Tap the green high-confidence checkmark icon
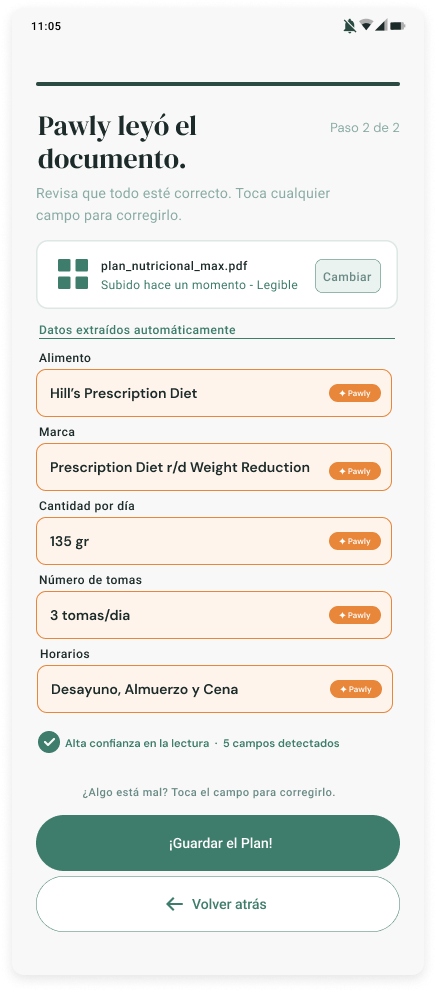The width and height of the screenshot is (436, 991). pos(49,743)
